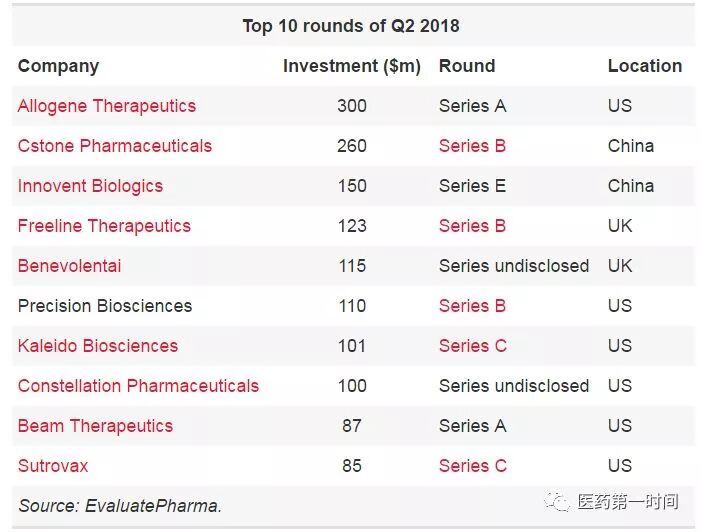Viewport: 701px width, 532px height.
Task: Click the Company column header
Action: [x=58, y=66]
